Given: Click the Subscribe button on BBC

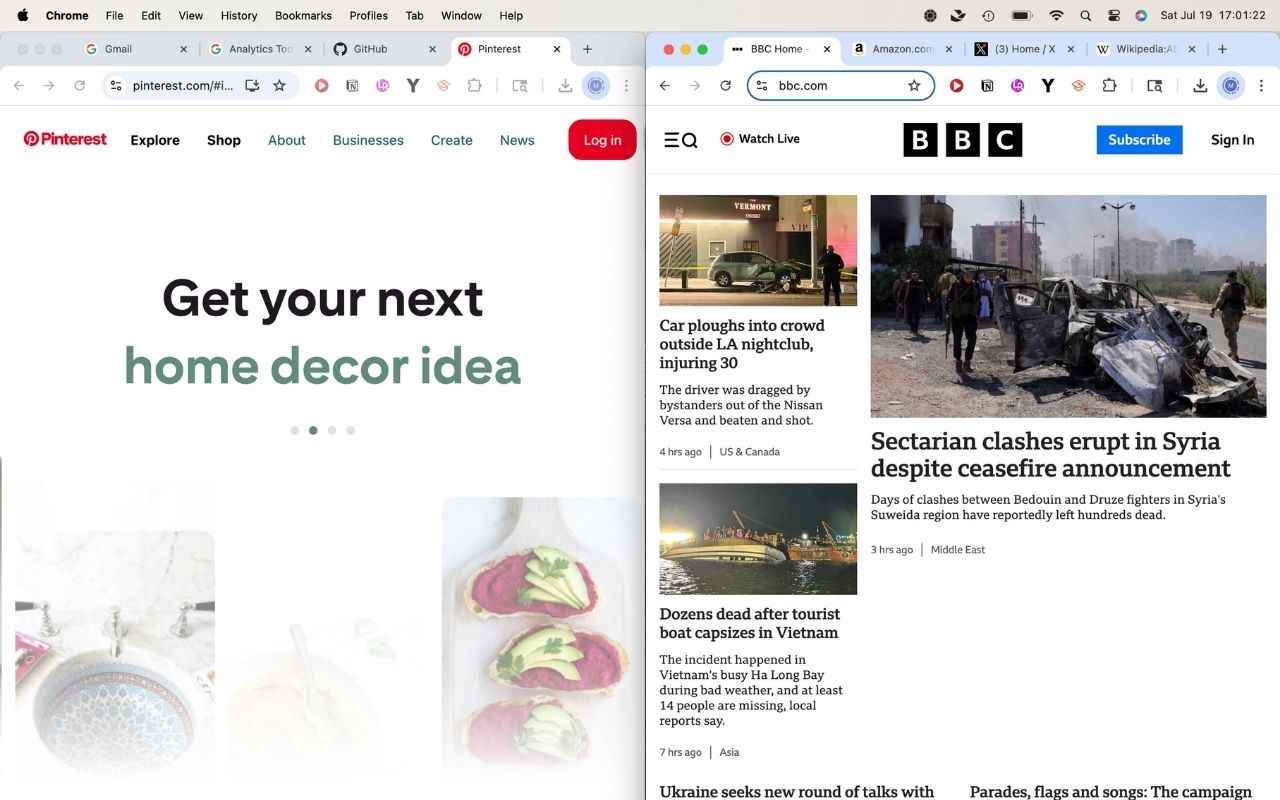Looking at the screenshot, I should tap(1138, 139).
